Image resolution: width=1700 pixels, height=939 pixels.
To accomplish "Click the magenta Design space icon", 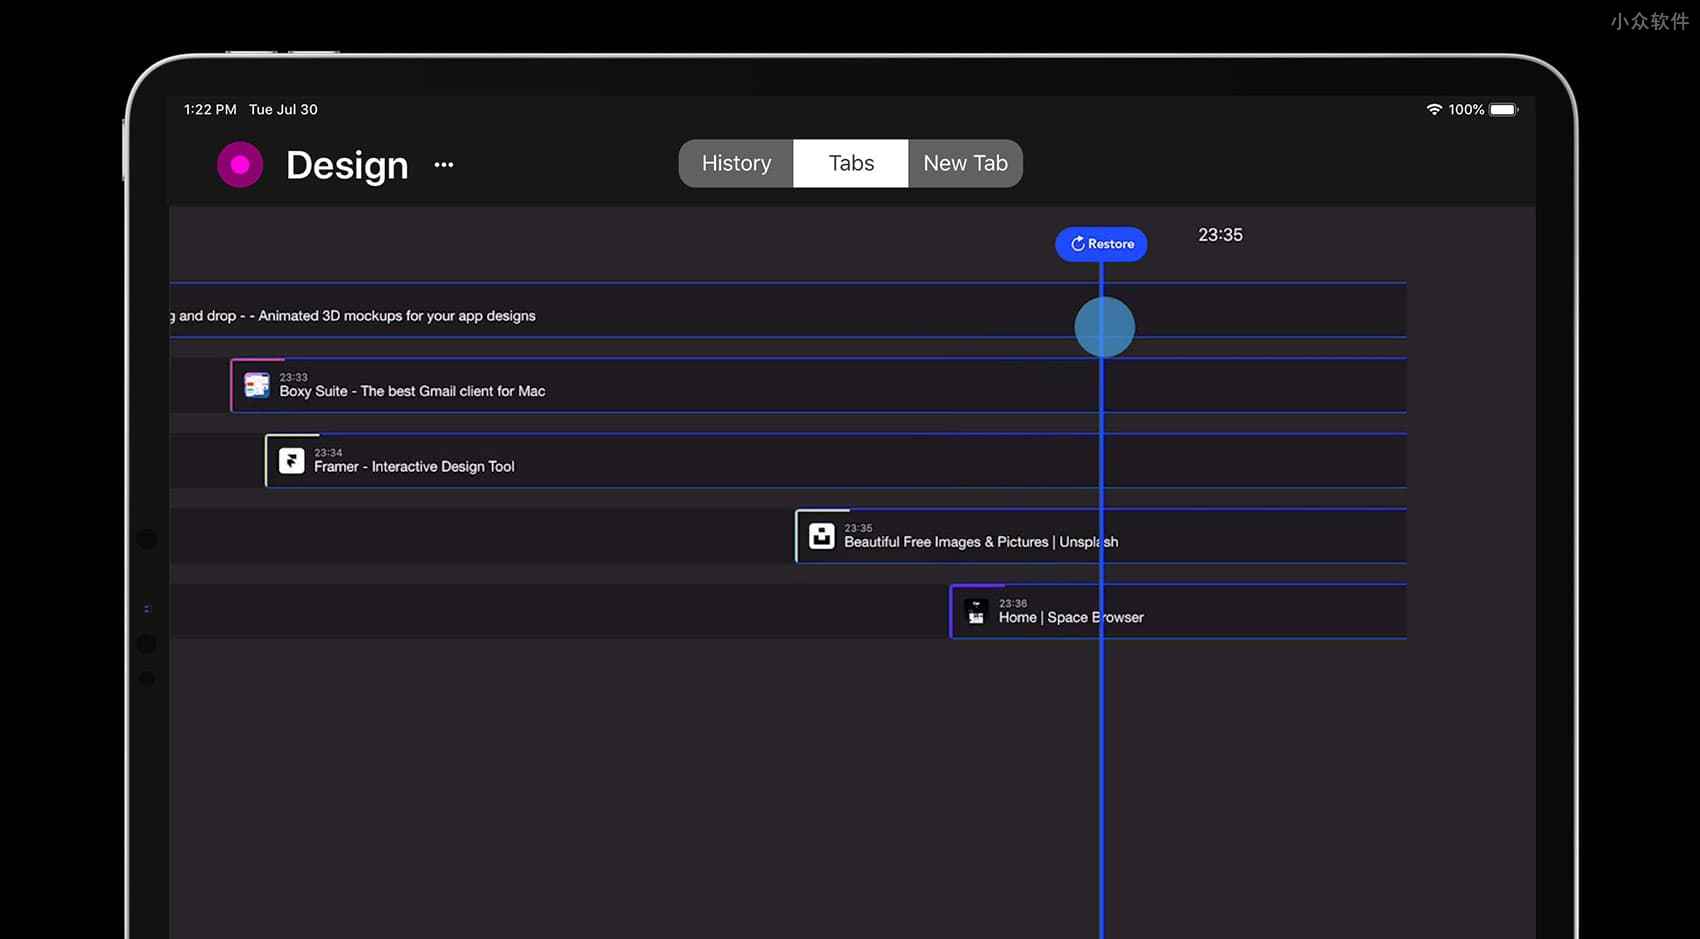I will coord(240,165).
